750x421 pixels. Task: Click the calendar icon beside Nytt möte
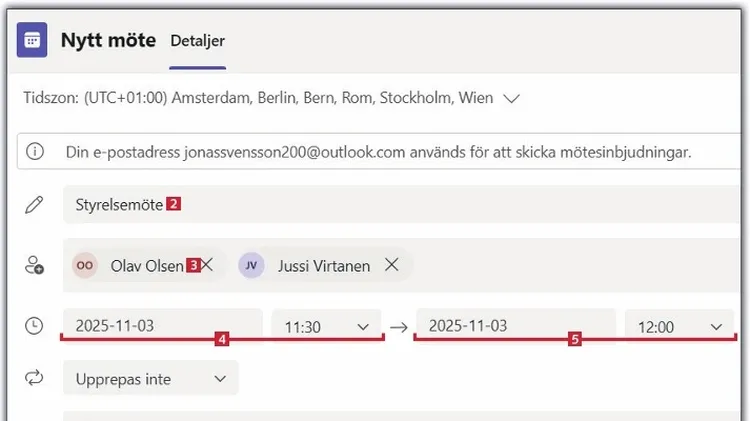[x=32, y=41]
